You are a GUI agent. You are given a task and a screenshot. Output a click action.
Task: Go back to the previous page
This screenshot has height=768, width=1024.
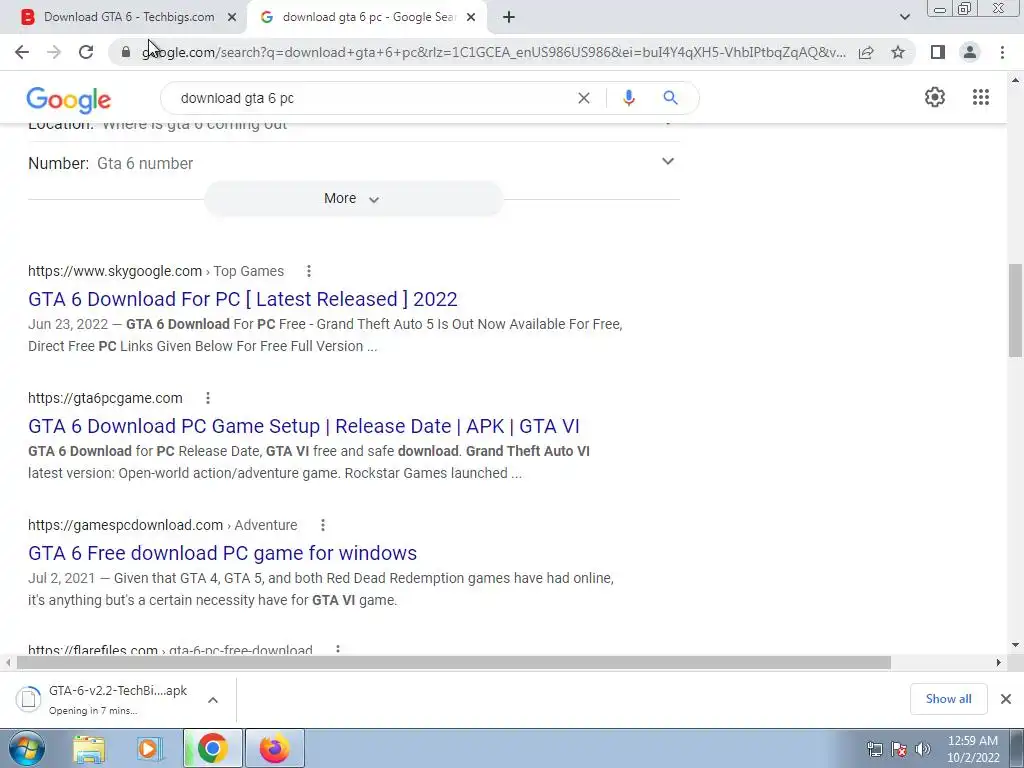coord(22,52)
